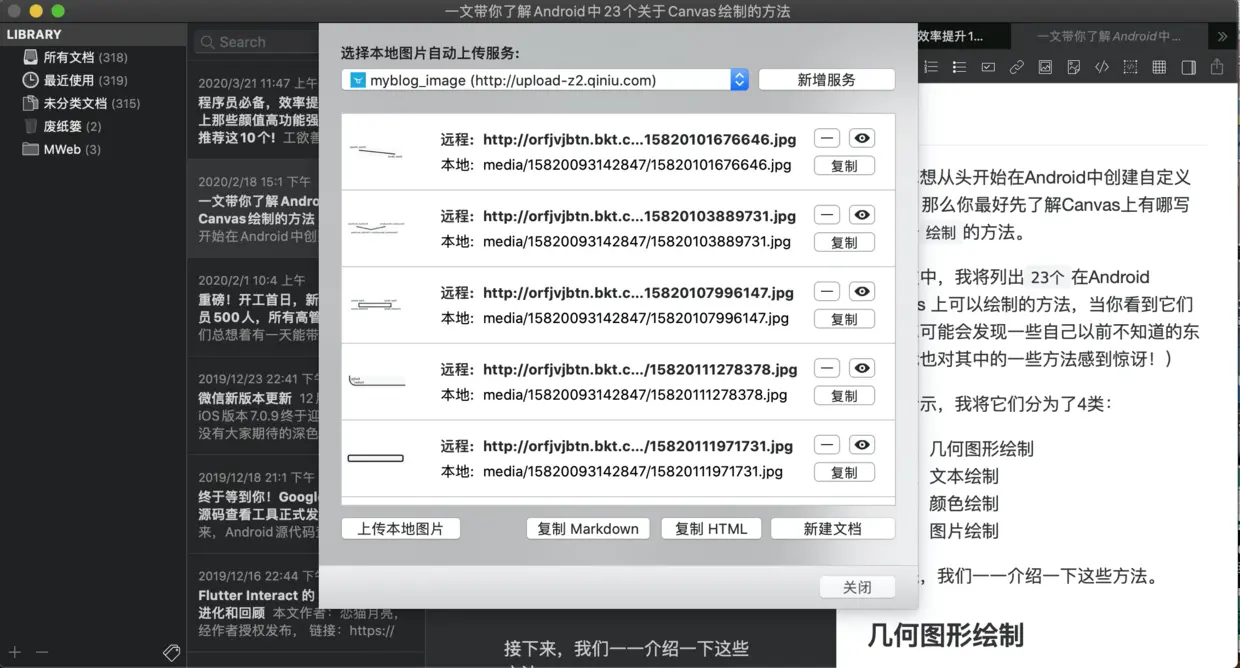Open the upload service dropdown myblog_image

545,80
